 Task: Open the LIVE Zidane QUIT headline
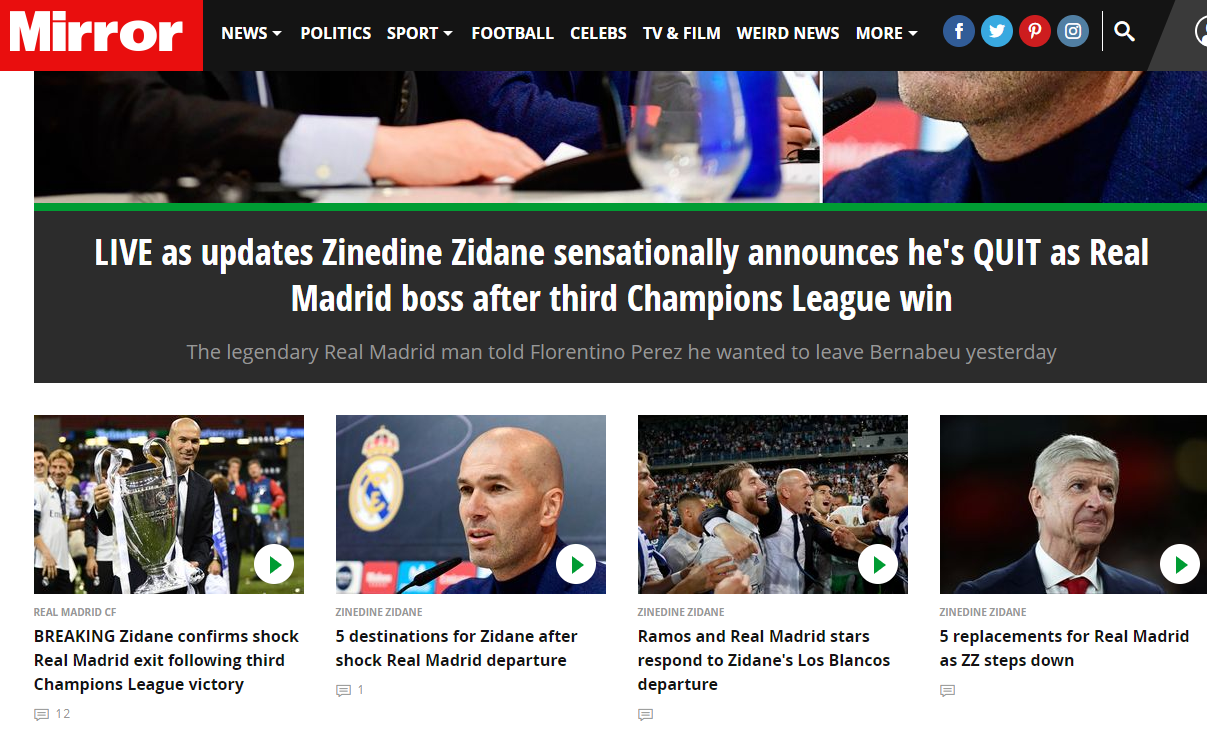(x=621, y=275)
